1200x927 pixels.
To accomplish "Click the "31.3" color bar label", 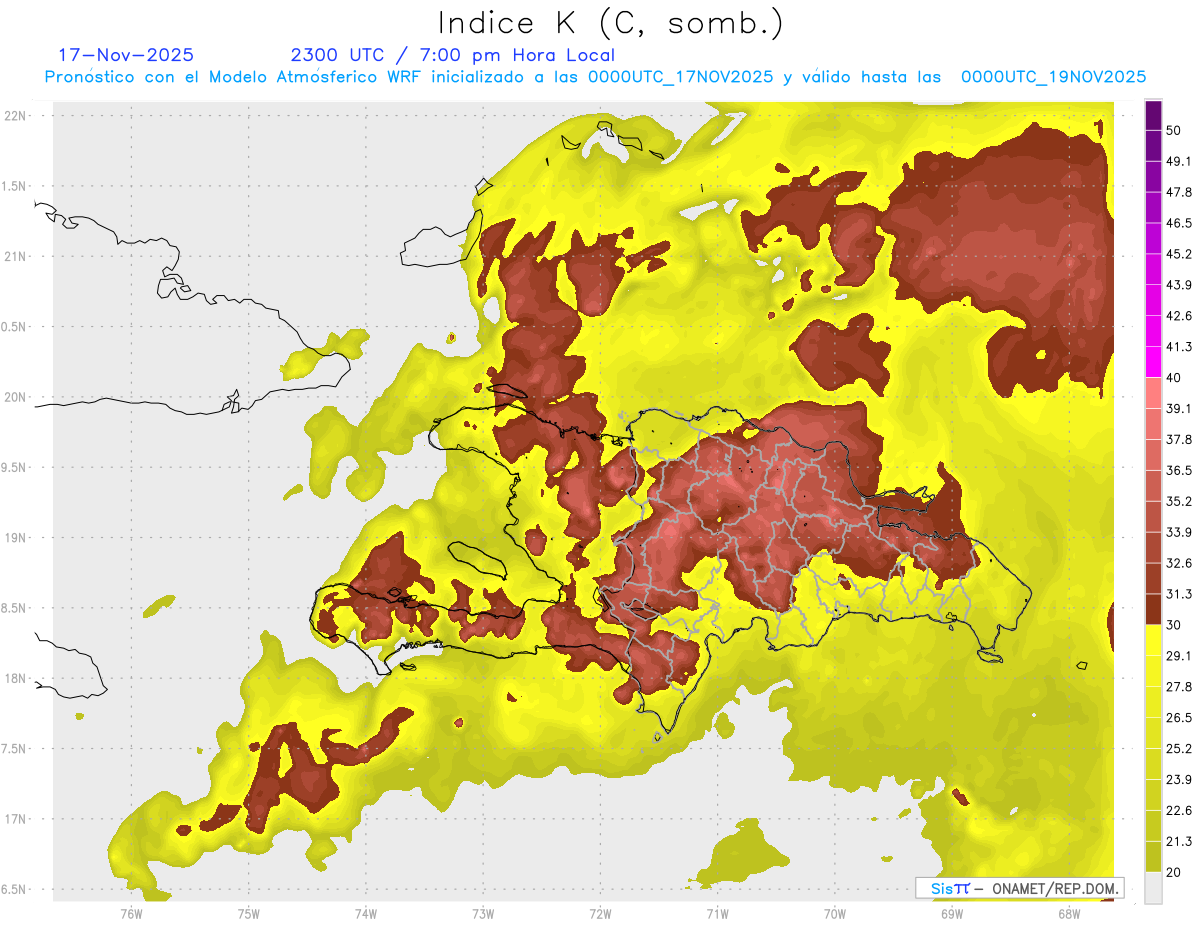I will click(1179, 594).
